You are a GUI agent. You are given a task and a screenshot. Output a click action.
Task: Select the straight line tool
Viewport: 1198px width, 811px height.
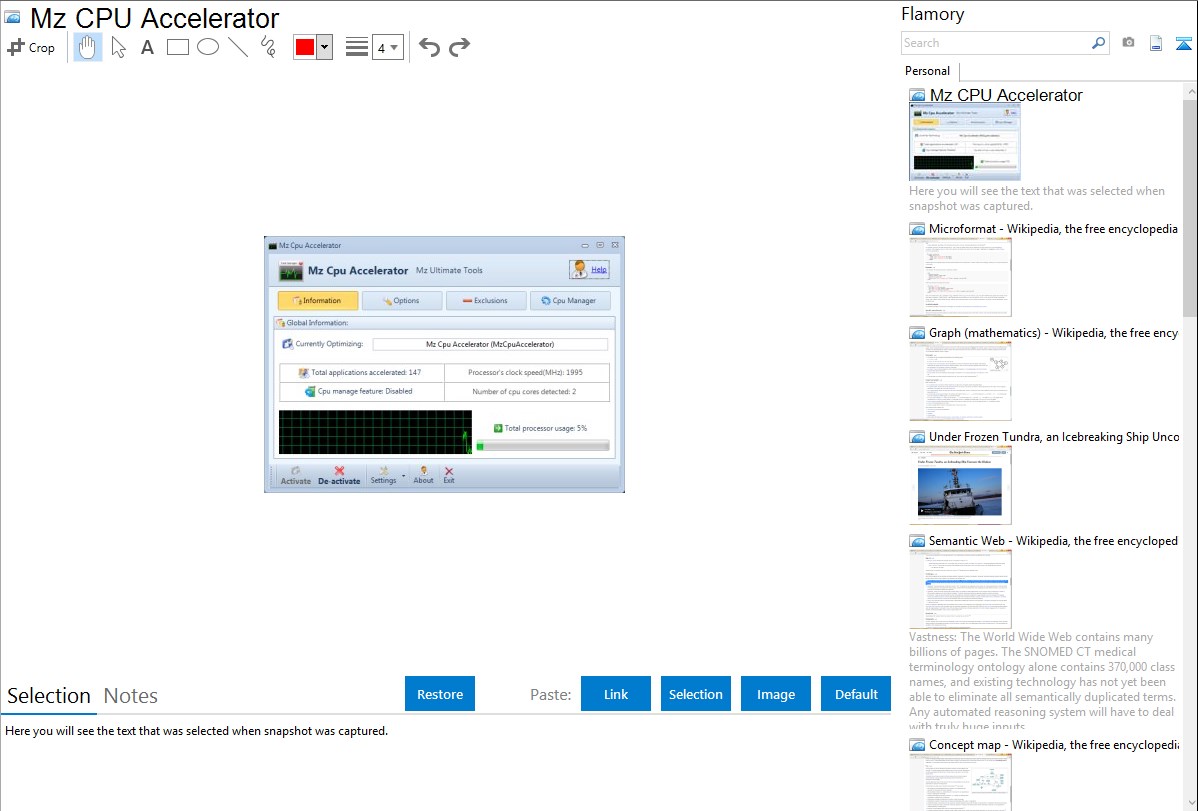[x=238, y=47]
